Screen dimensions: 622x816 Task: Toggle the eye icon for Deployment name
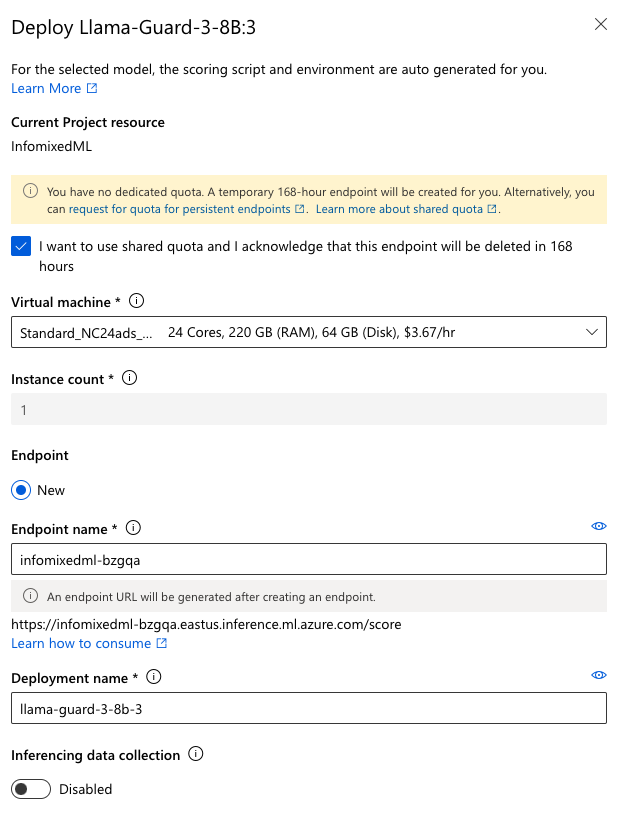coord(599,675)
